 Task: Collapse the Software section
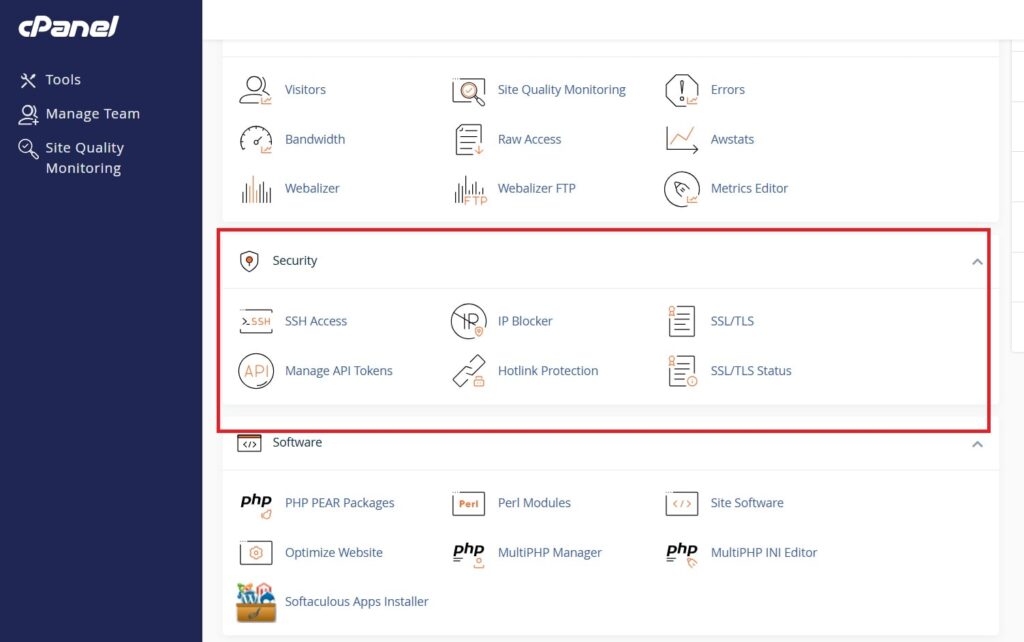coord(978,442)
